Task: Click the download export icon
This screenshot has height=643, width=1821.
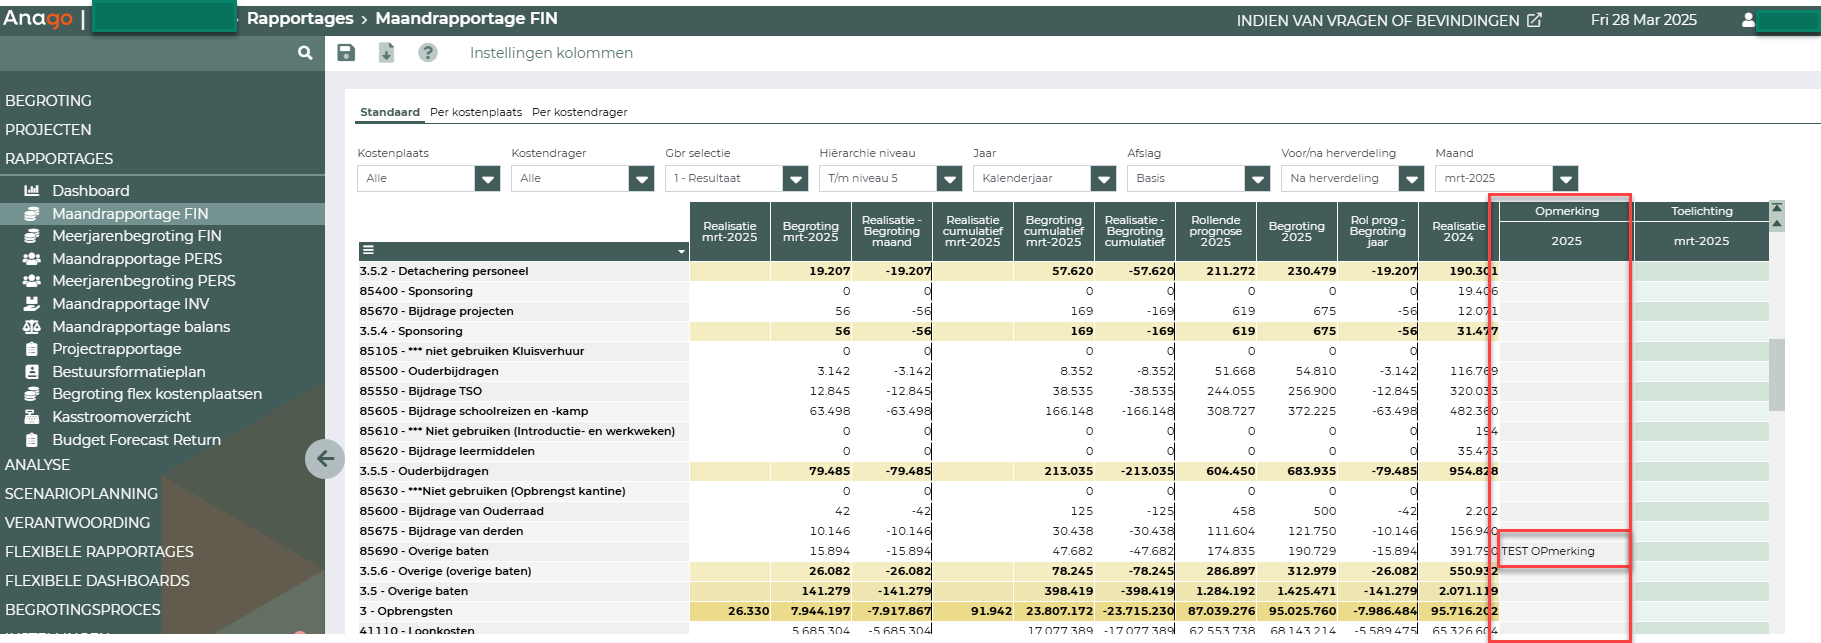Action: tap(387, 53)
